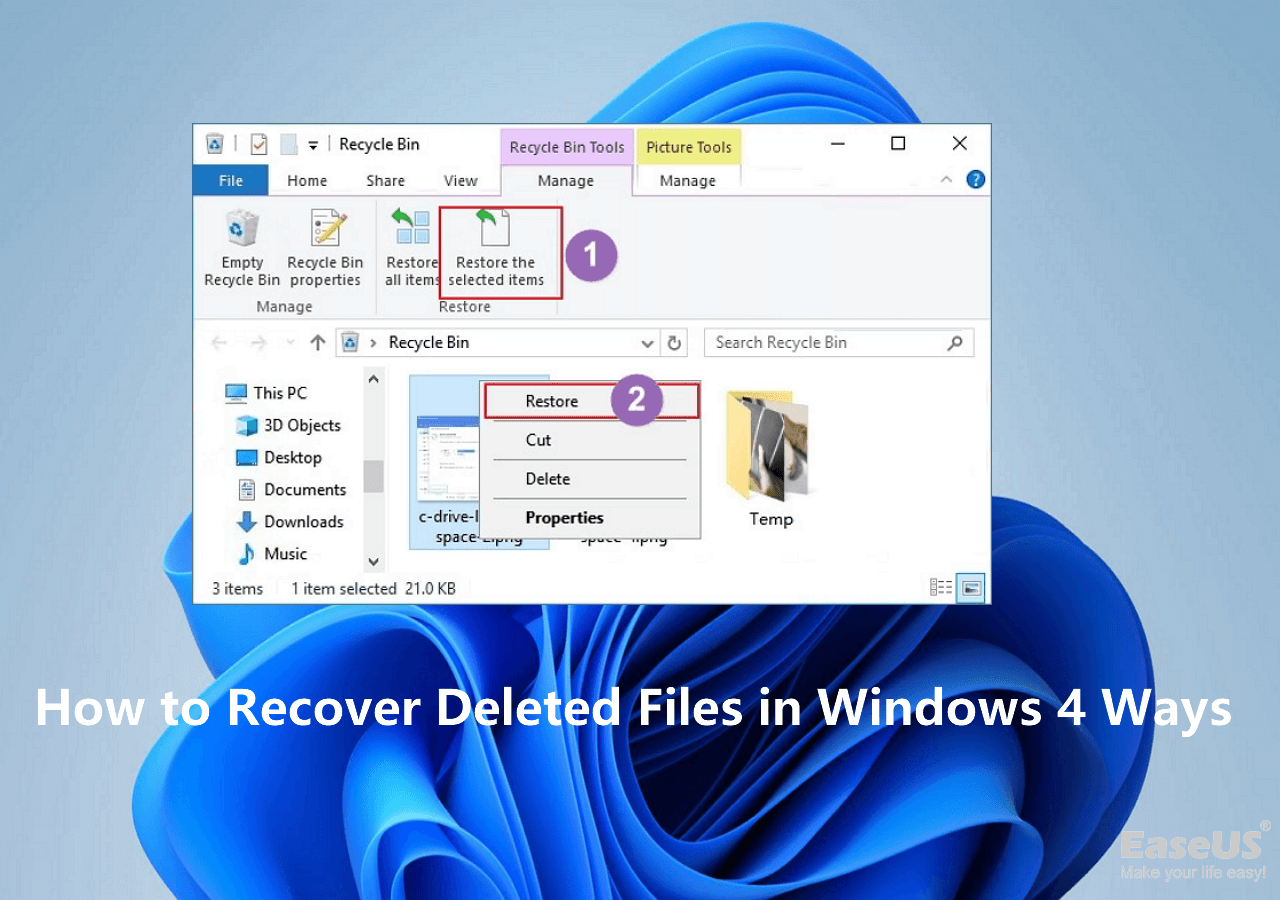This screenshot has width=1280, height=900.
Task: Switch to the Share ribbon tab
Action: coord(385,180)
